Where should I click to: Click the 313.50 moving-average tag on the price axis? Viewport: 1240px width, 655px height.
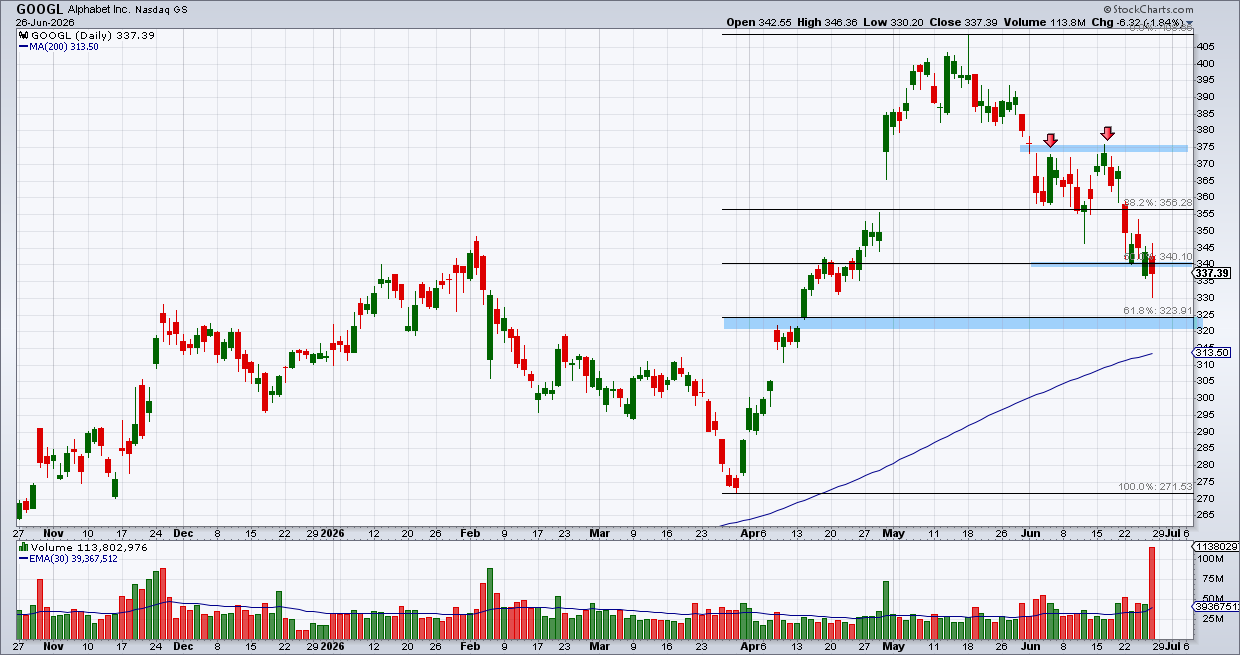pyautogui.click(x=1211, y=353)
